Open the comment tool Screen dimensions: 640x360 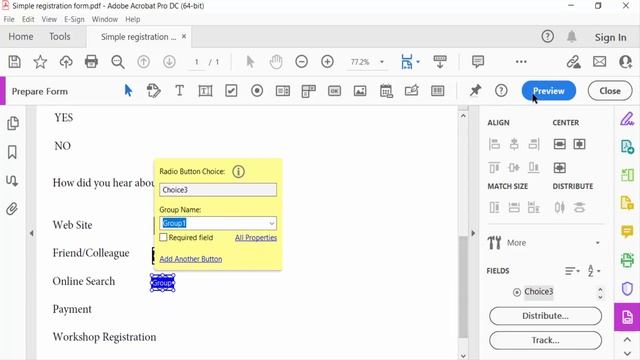tap(478, 62)
